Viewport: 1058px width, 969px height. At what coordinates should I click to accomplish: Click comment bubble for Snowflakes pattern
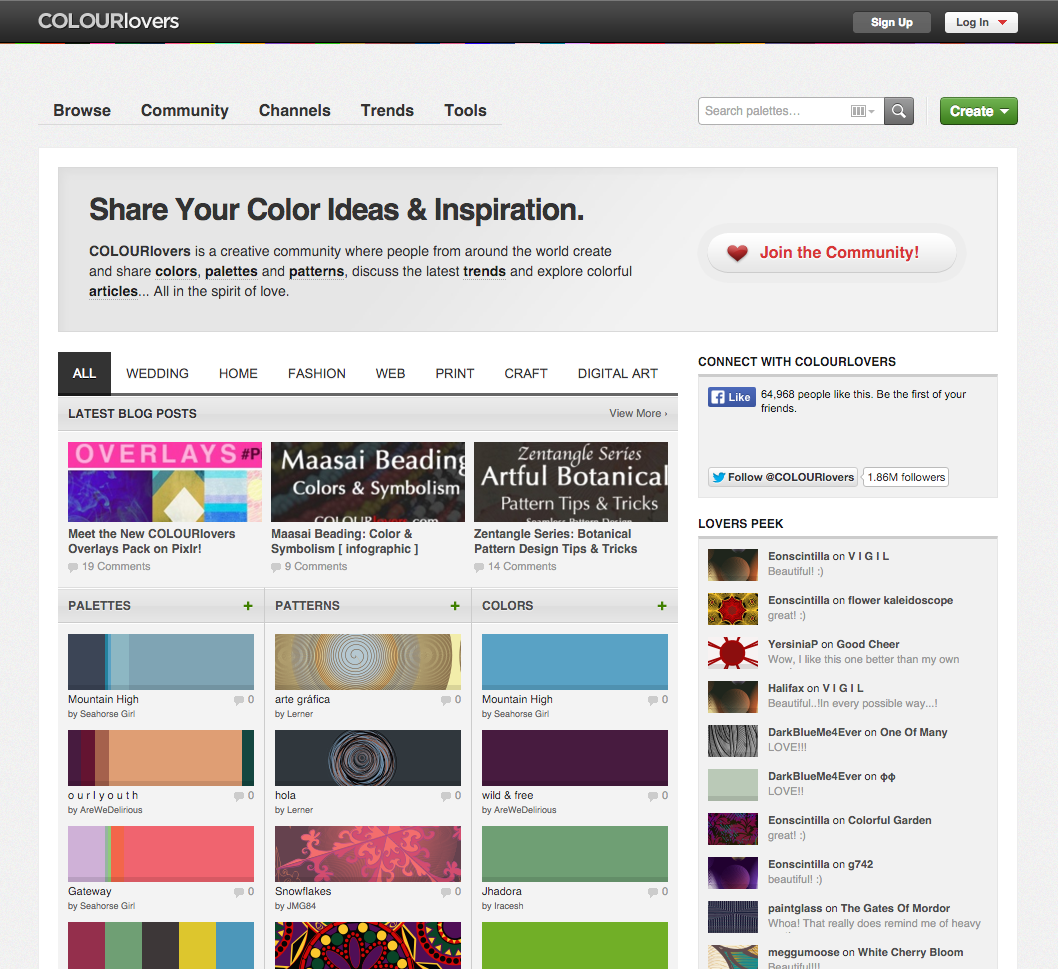(446, 892)
